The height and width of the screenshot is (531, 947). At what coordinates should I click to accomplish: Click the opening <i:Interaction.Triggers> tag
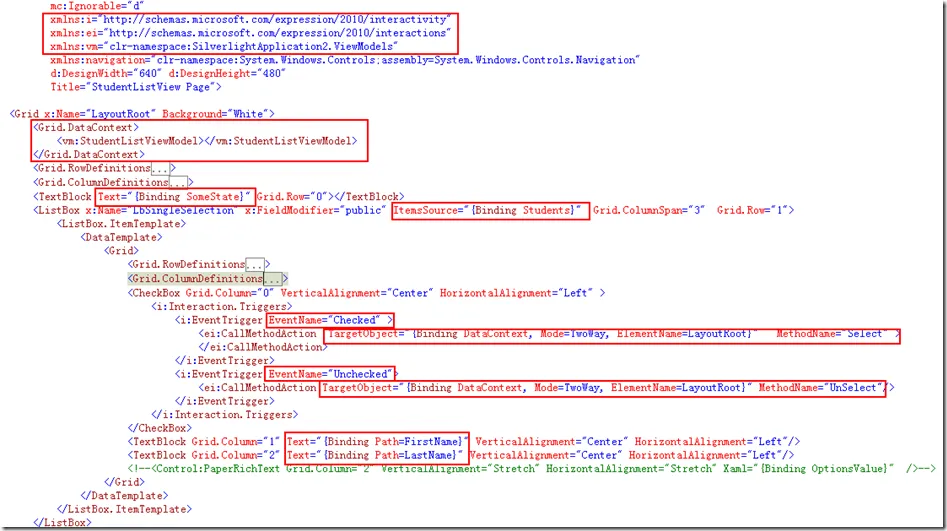click(222, 306)
